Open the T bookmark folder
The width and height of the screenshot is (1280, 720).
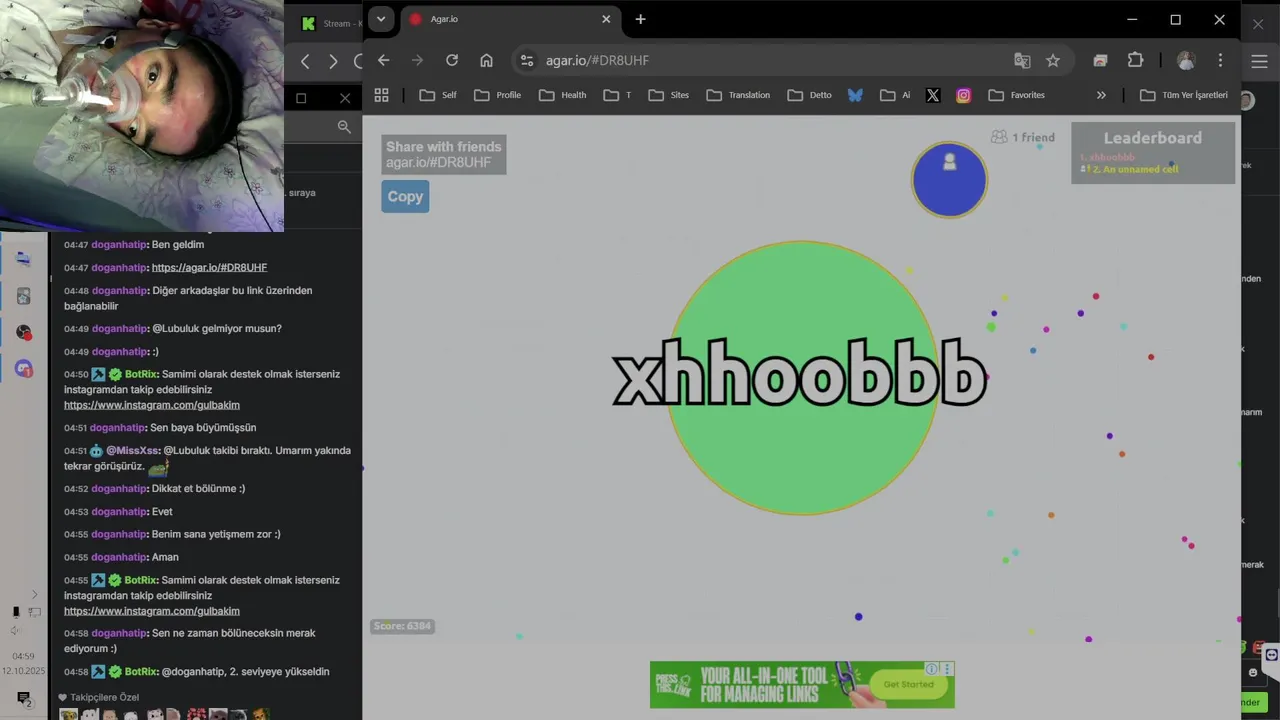click(618, 95)
